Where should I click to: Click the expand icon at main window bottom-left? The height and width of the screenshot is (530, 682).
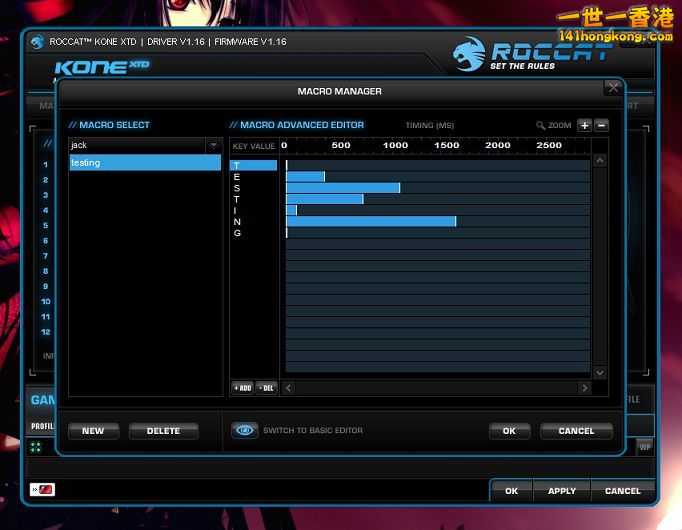pyautogui.click(x=42, y=490)
